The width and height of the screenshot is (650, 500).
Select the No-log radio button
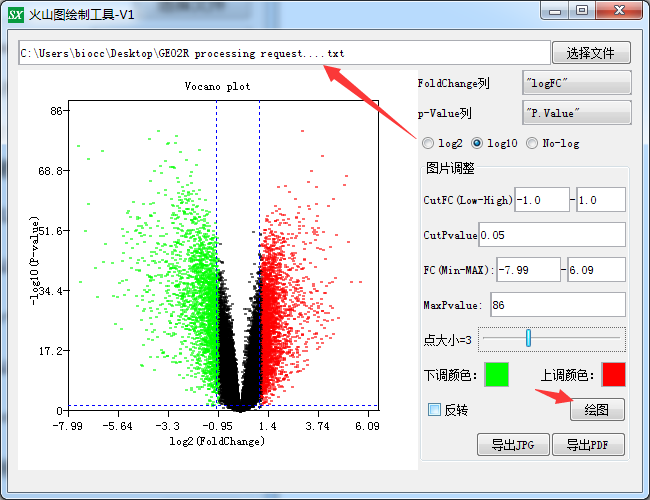532,143
